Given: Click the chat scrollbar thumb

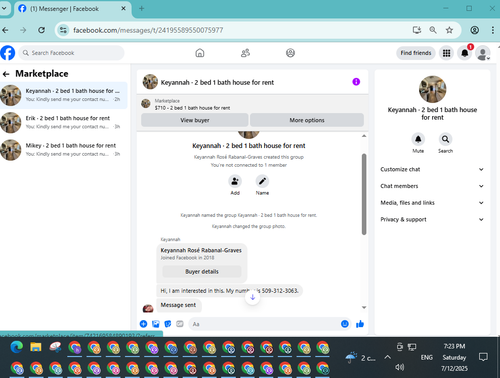Looking at the screenshot, I should point(364,194).
